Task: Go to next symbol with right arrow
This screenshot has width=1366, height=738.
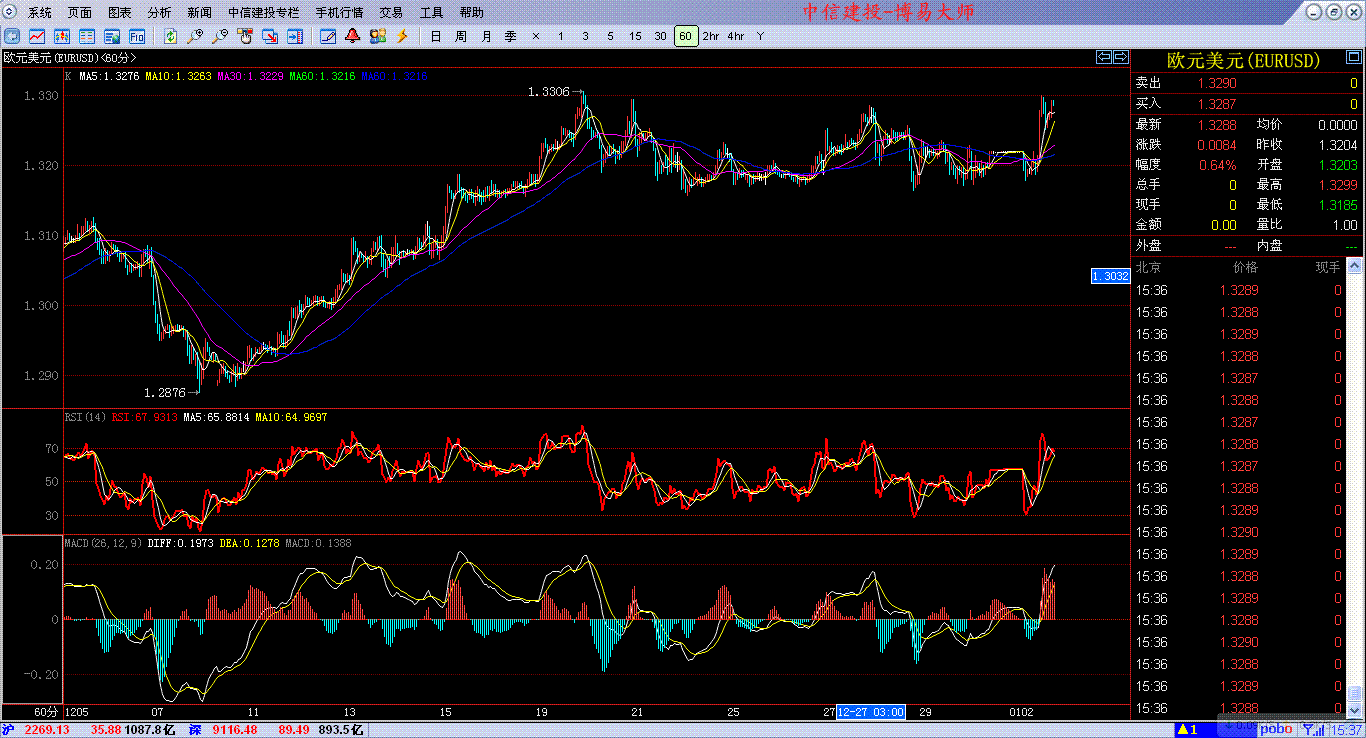Action: [1121, 57]
